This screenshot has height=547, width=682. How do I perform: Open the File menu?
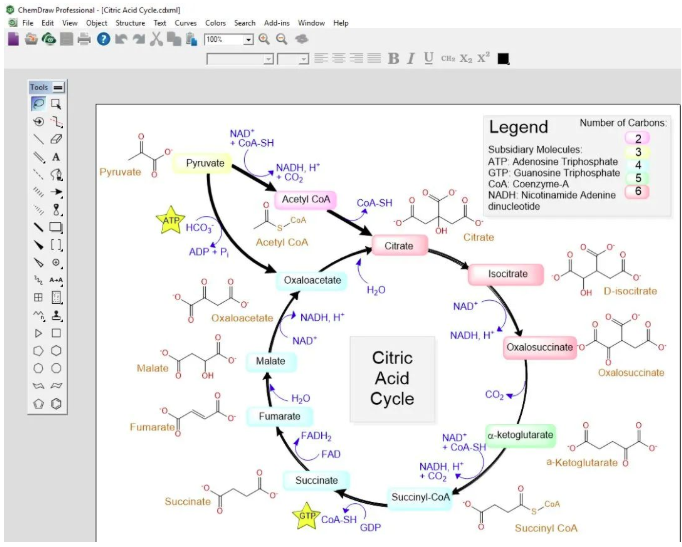(28, 23)
